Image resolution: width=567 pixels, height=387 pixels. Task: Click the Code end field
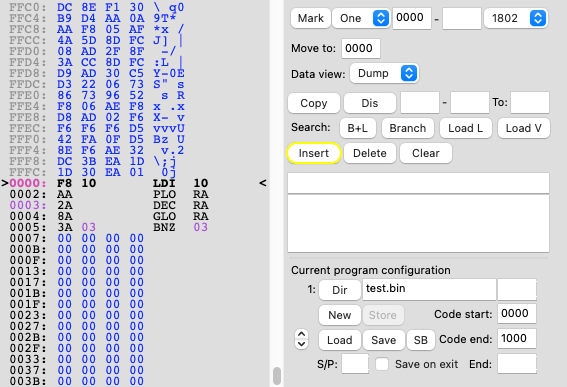pyautogui.click(x=517, y=339)
